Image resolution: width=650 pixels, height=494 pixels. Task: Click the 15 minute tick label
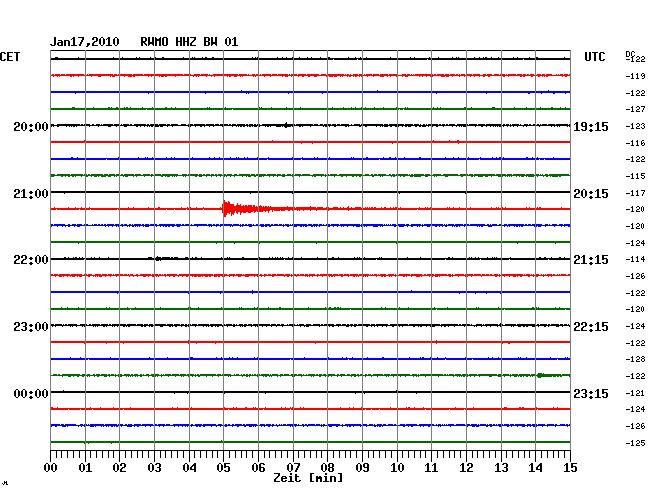tap(570, 467)
